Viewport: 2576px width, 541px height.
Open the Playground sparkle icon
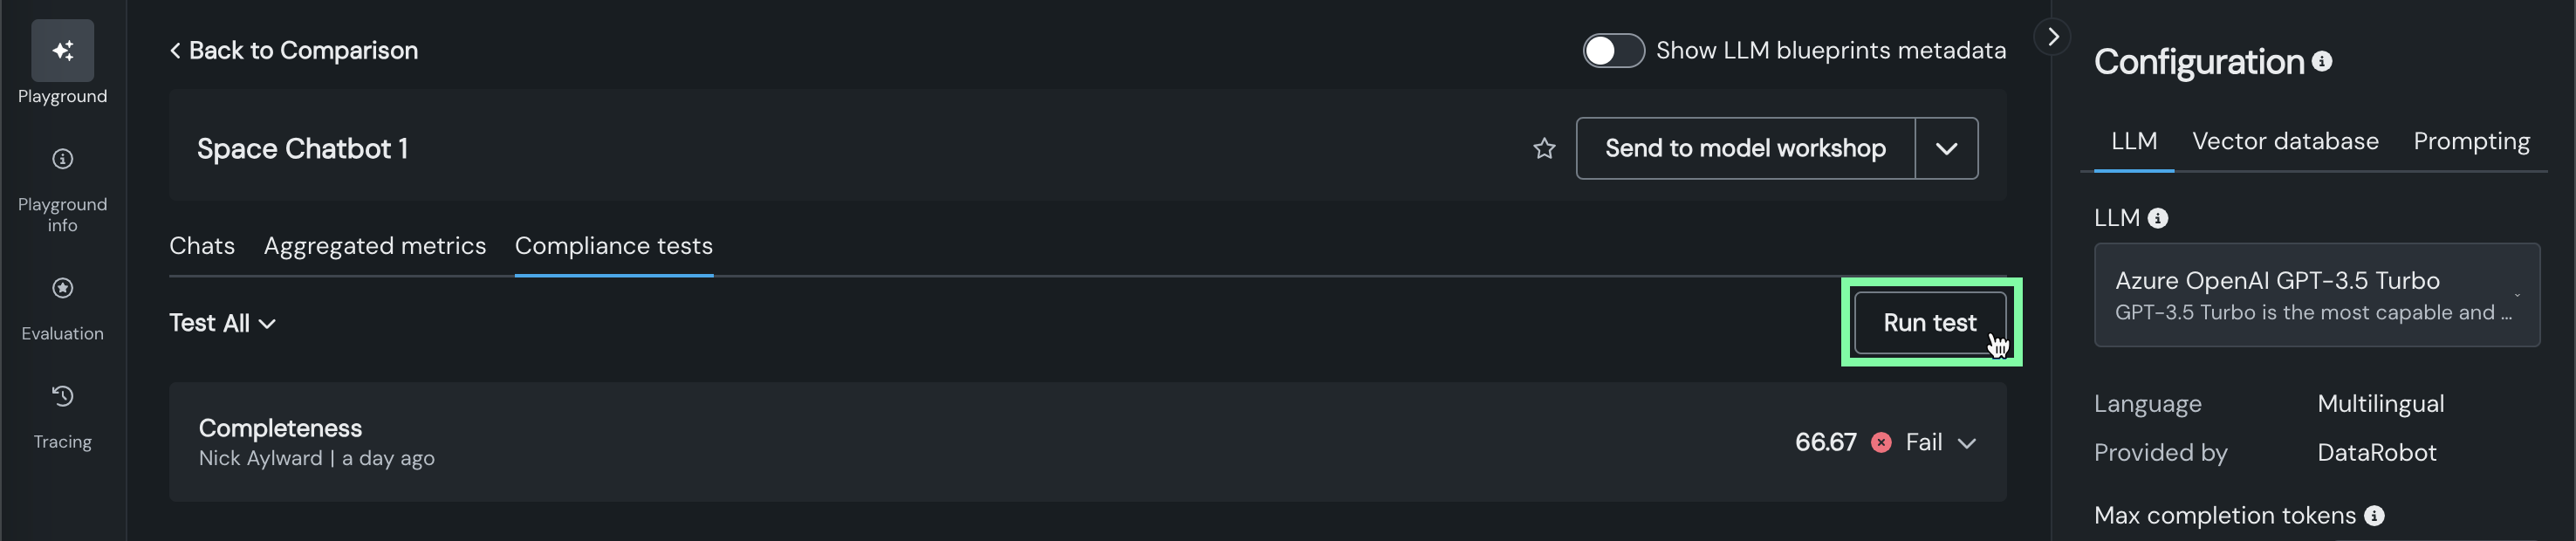62,51
